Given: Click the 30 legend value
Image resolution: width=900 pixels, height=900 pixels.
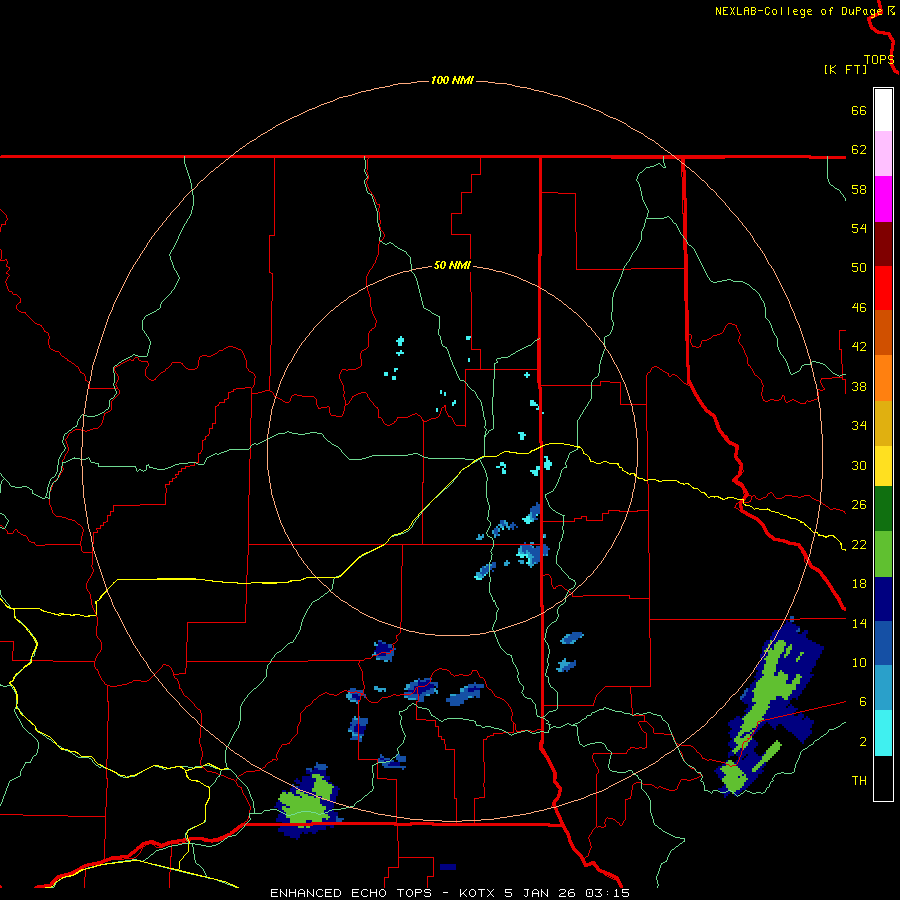Looking at the screenshot, I should [859, 465].
